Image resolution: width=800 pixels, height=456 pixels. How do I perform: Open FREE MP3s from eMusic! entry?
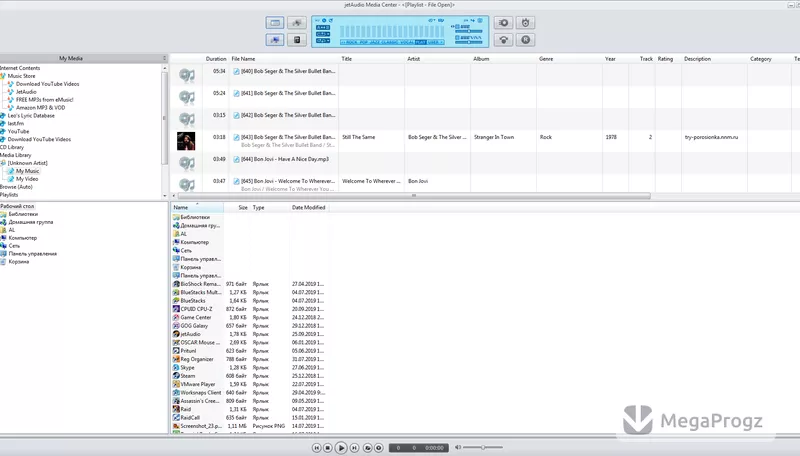(44, 100)
